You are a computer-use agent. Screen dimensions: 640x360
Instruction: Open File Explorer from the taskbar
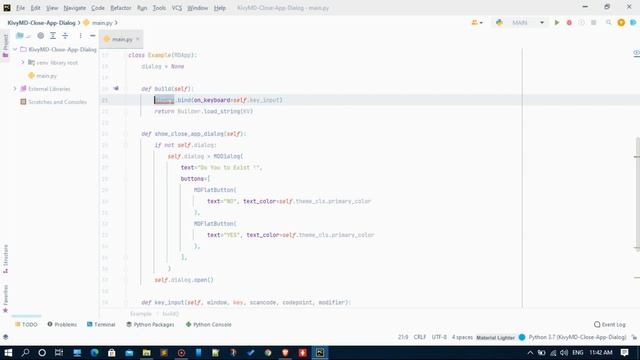[147, 353]
